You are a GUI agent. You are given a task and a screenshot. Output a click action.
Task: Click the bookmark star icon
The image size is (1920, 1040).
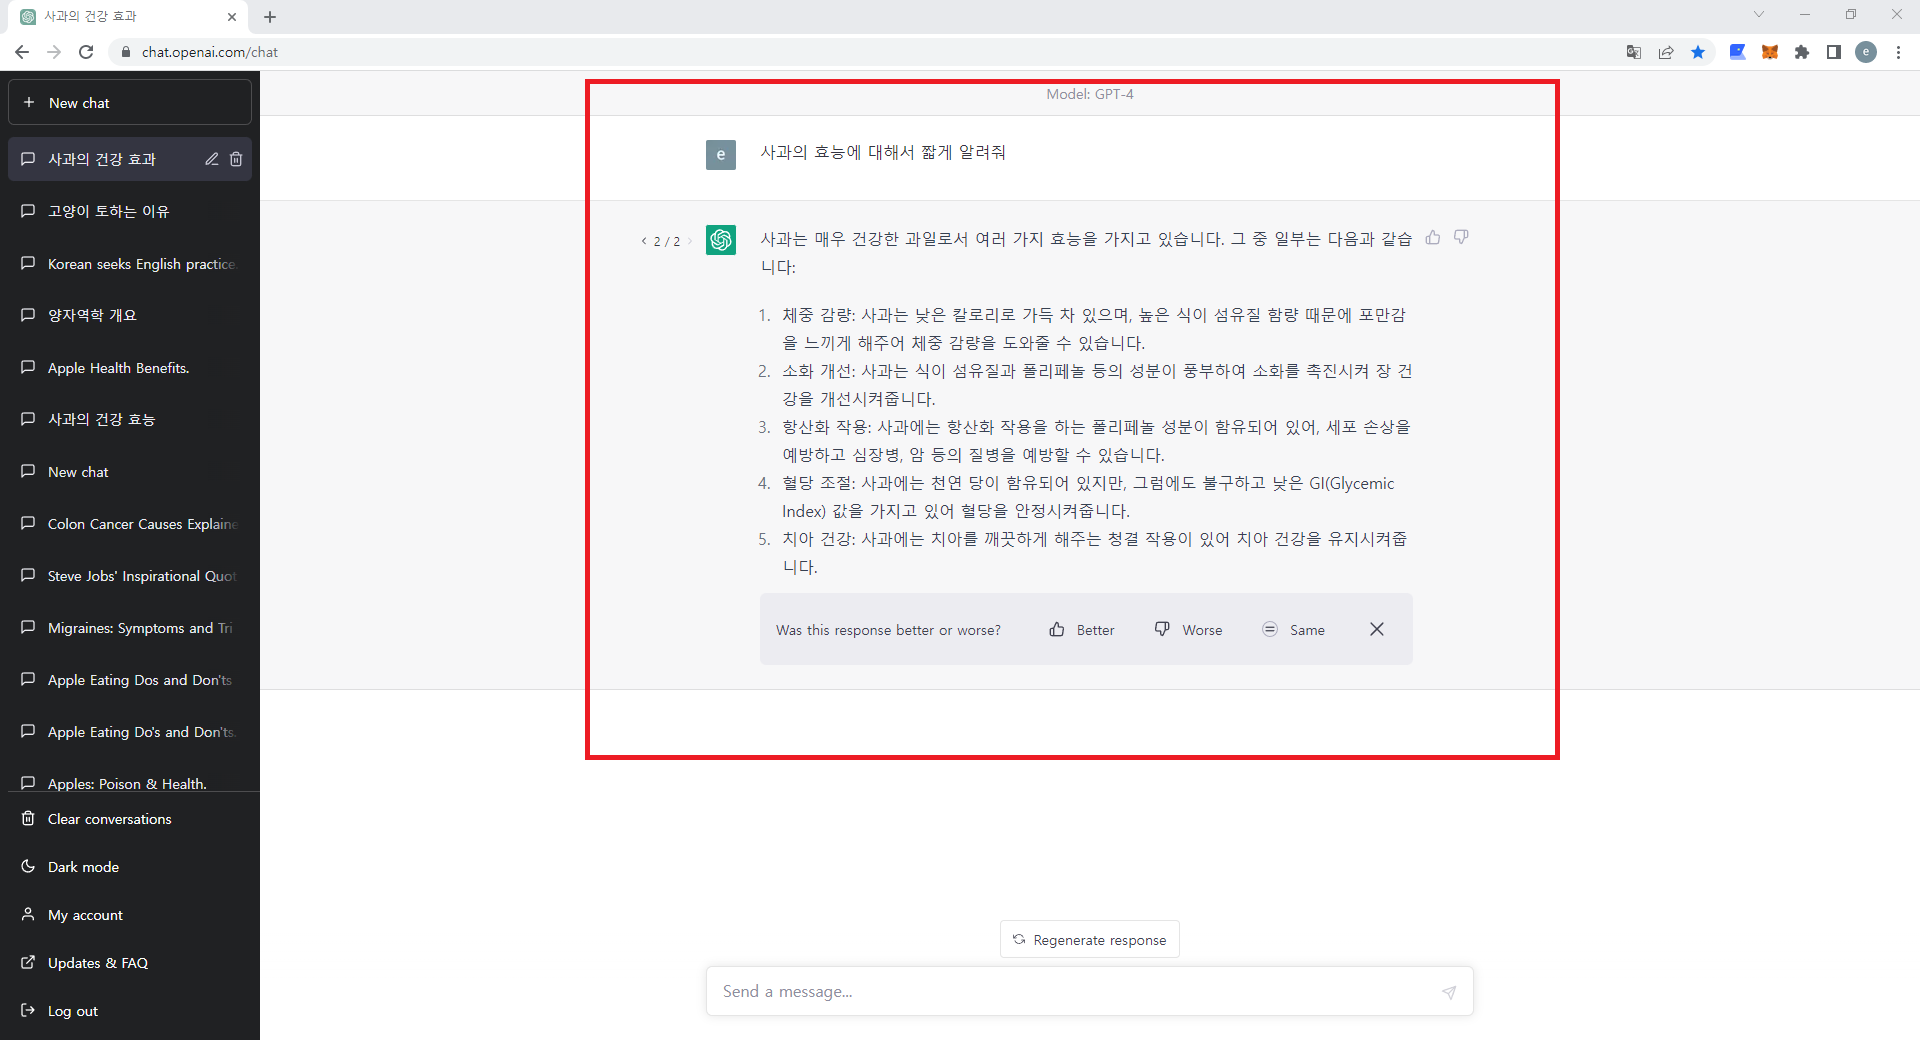pos(1698,52)
